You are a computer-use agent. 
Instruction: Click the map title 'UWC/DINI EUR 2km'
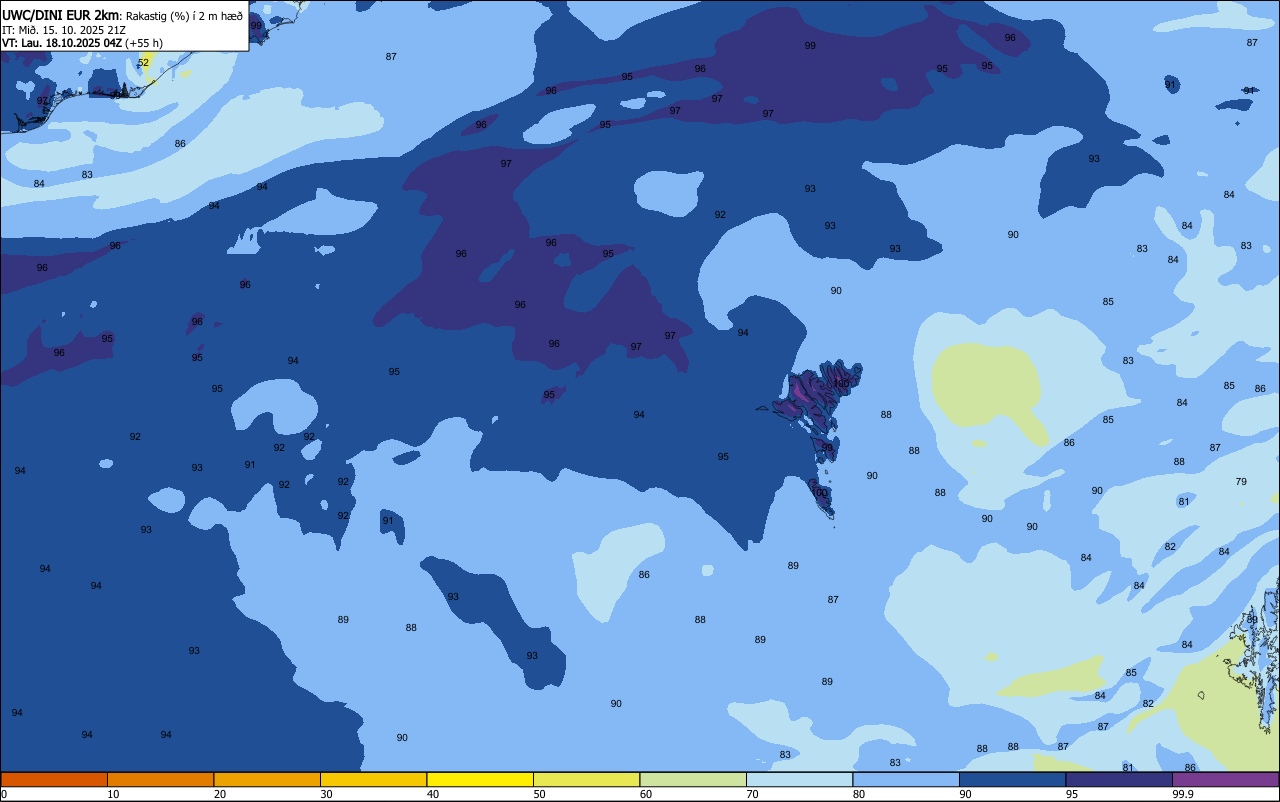[60, 15]
